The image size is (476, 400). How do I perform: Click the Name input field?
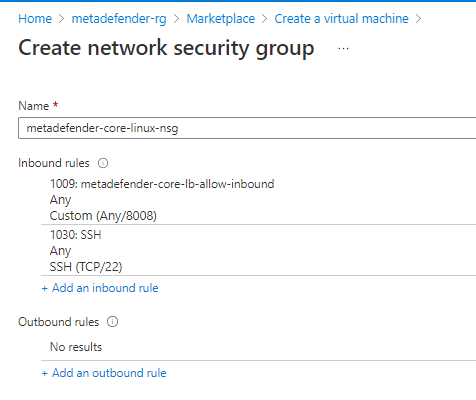click(x=247, y=128)
